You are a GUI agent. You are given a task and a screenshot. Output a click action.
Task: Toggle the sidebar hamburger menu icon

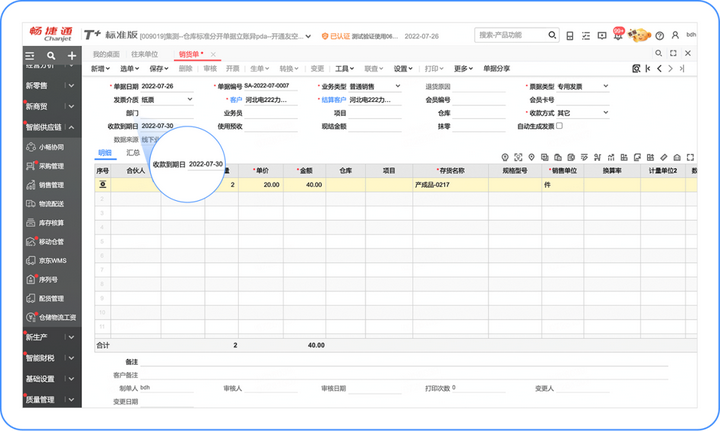(30, 56)
